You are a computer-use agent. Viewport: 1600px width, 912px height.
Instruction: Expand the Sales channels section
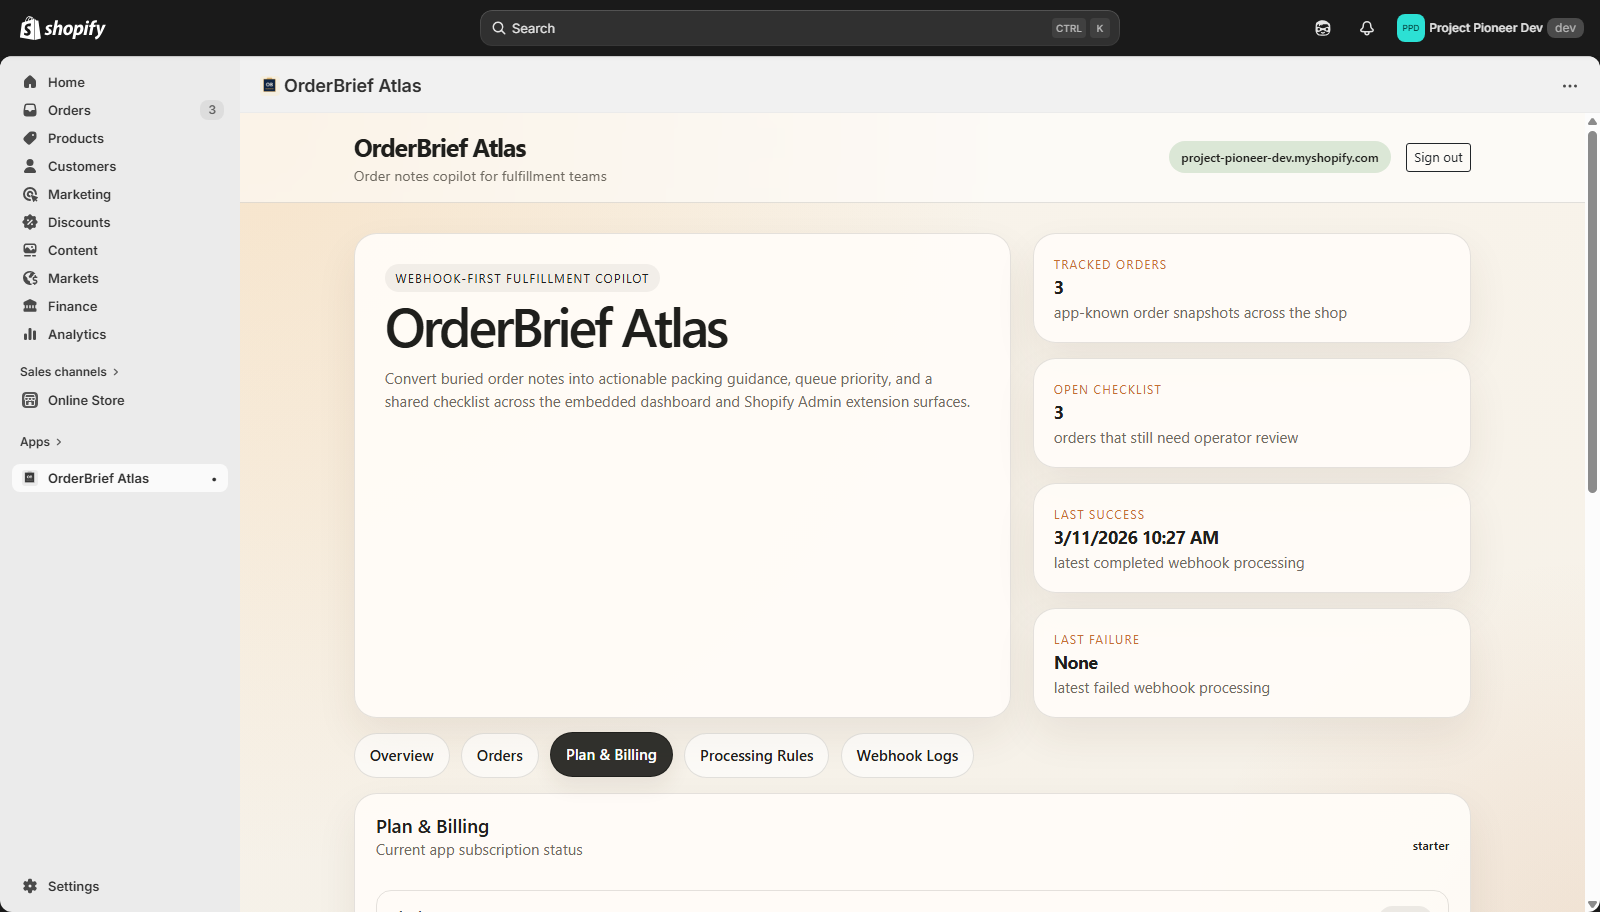(x=69, y=372)
